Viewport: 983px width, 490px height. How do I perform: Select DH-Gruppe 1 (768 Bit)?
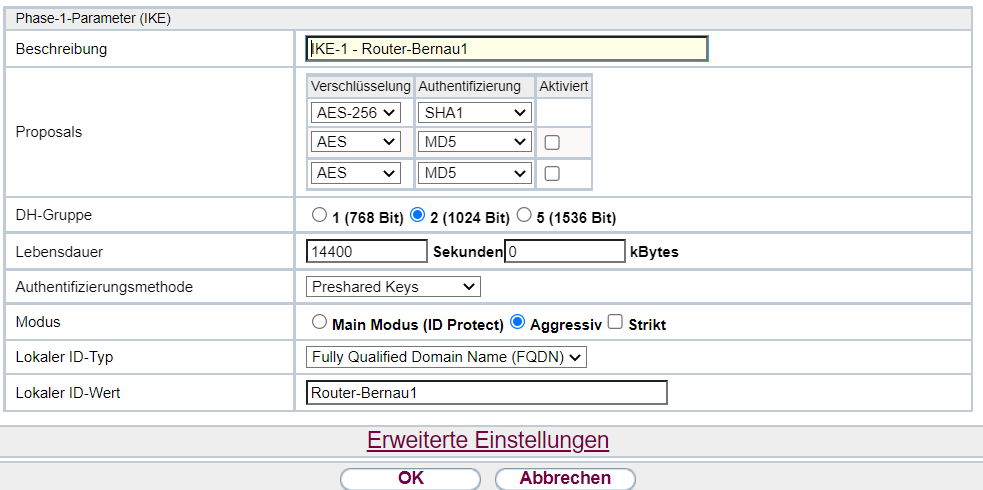[319, 216]
